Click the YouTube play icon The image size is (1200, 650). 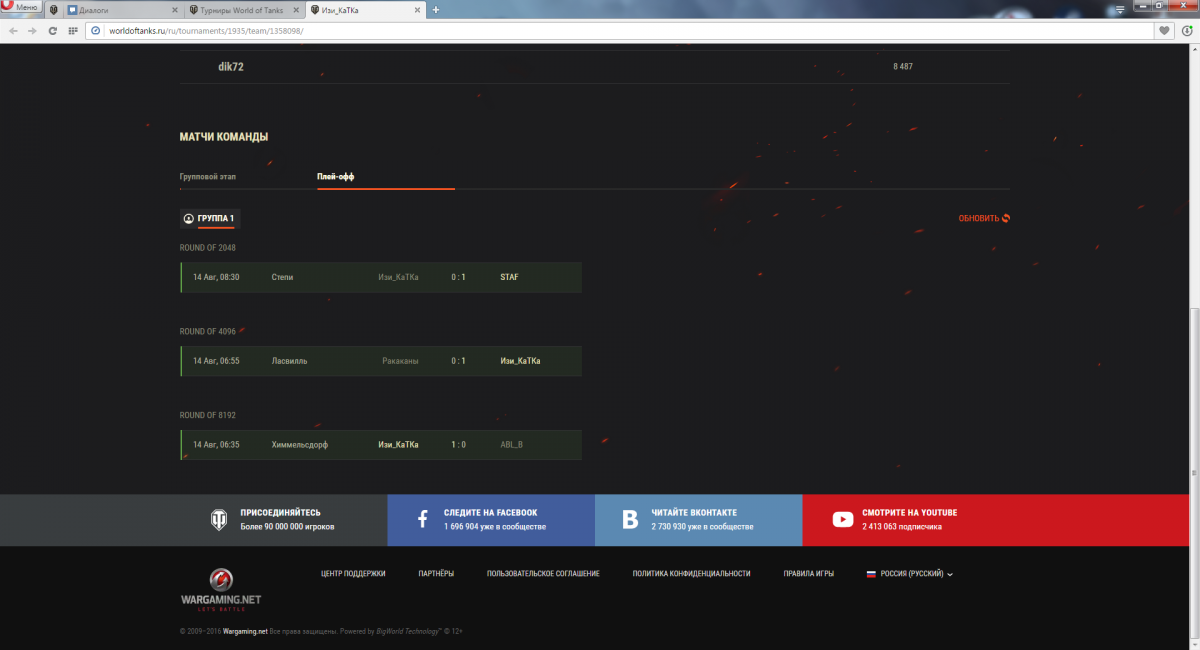click(x=842, y=519)
